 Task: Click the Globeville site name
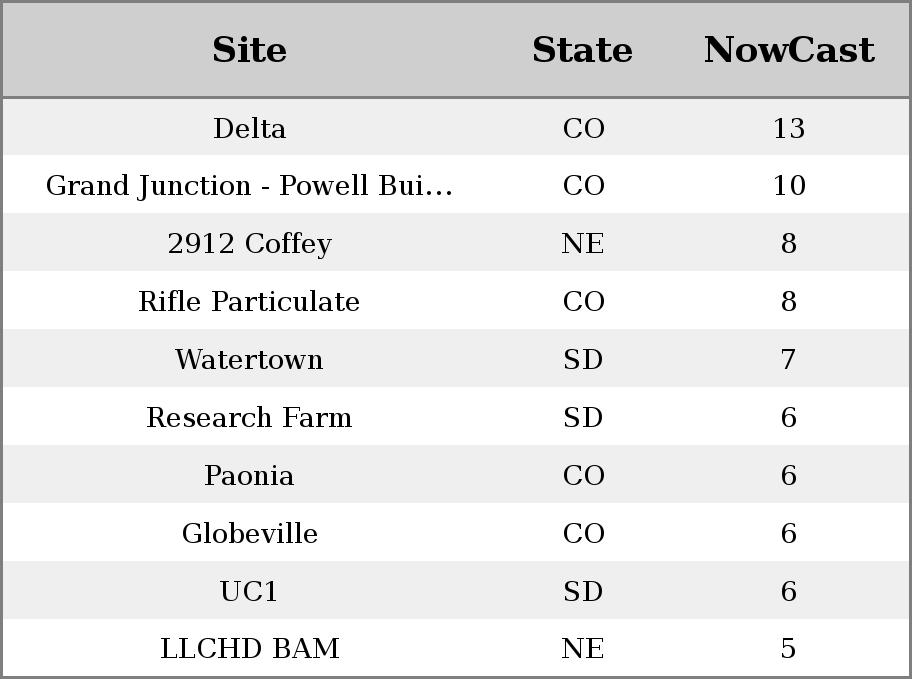tap(249, 533)
